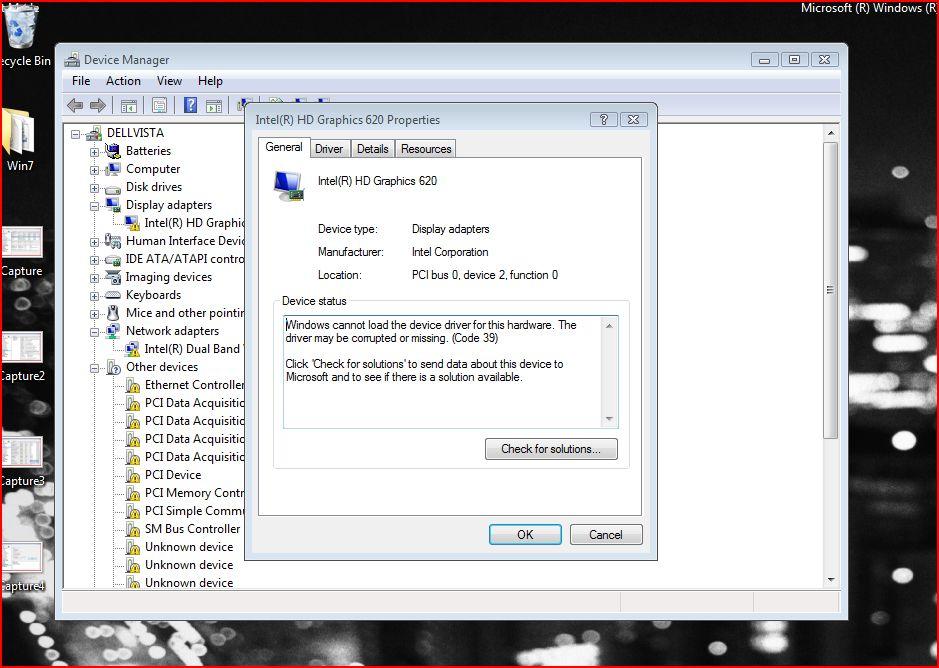Select the DELLVISTA computer icon in tree
The image size is (939, 668).
tap(94, 133)
